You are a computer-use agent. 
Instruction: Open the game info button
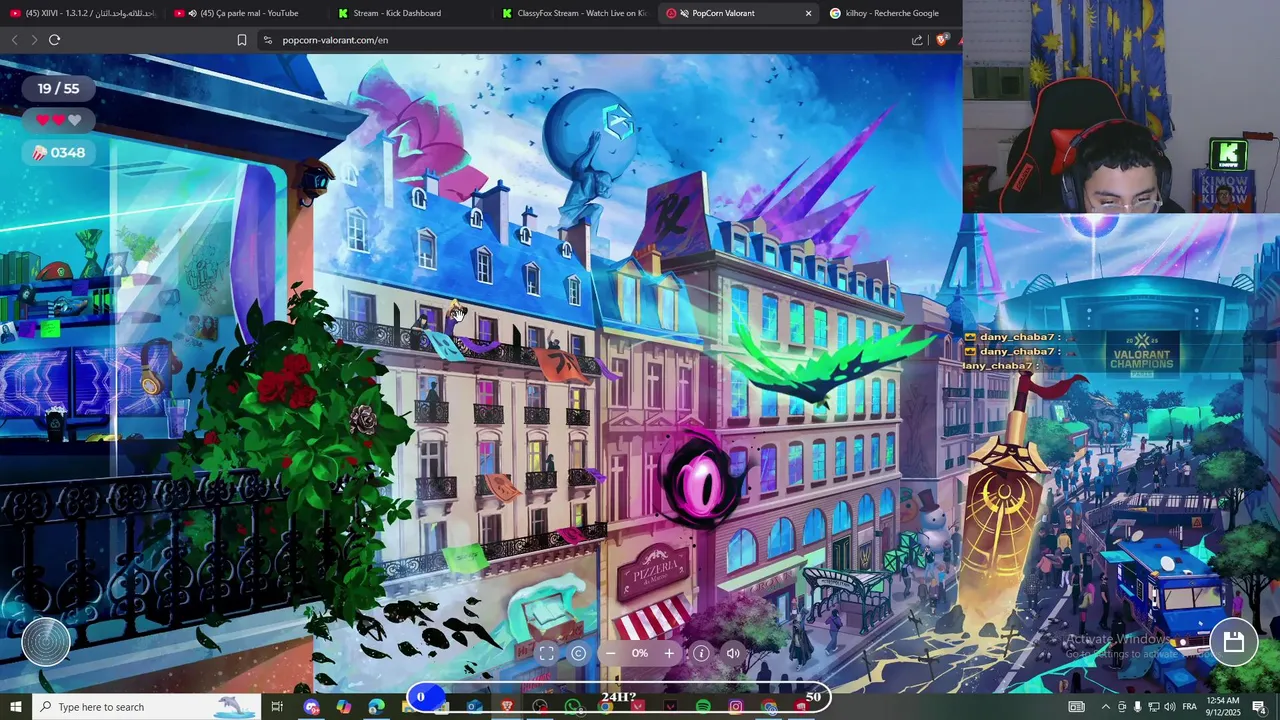(x=701, y=653)
